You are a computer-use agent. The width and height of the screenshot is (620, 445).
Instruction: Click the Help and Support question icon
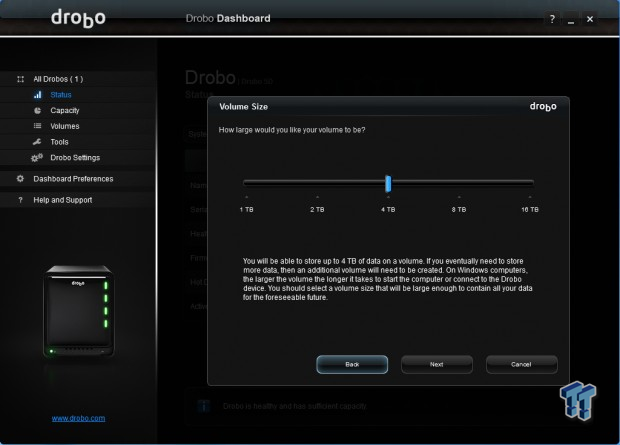coord(21,200)
